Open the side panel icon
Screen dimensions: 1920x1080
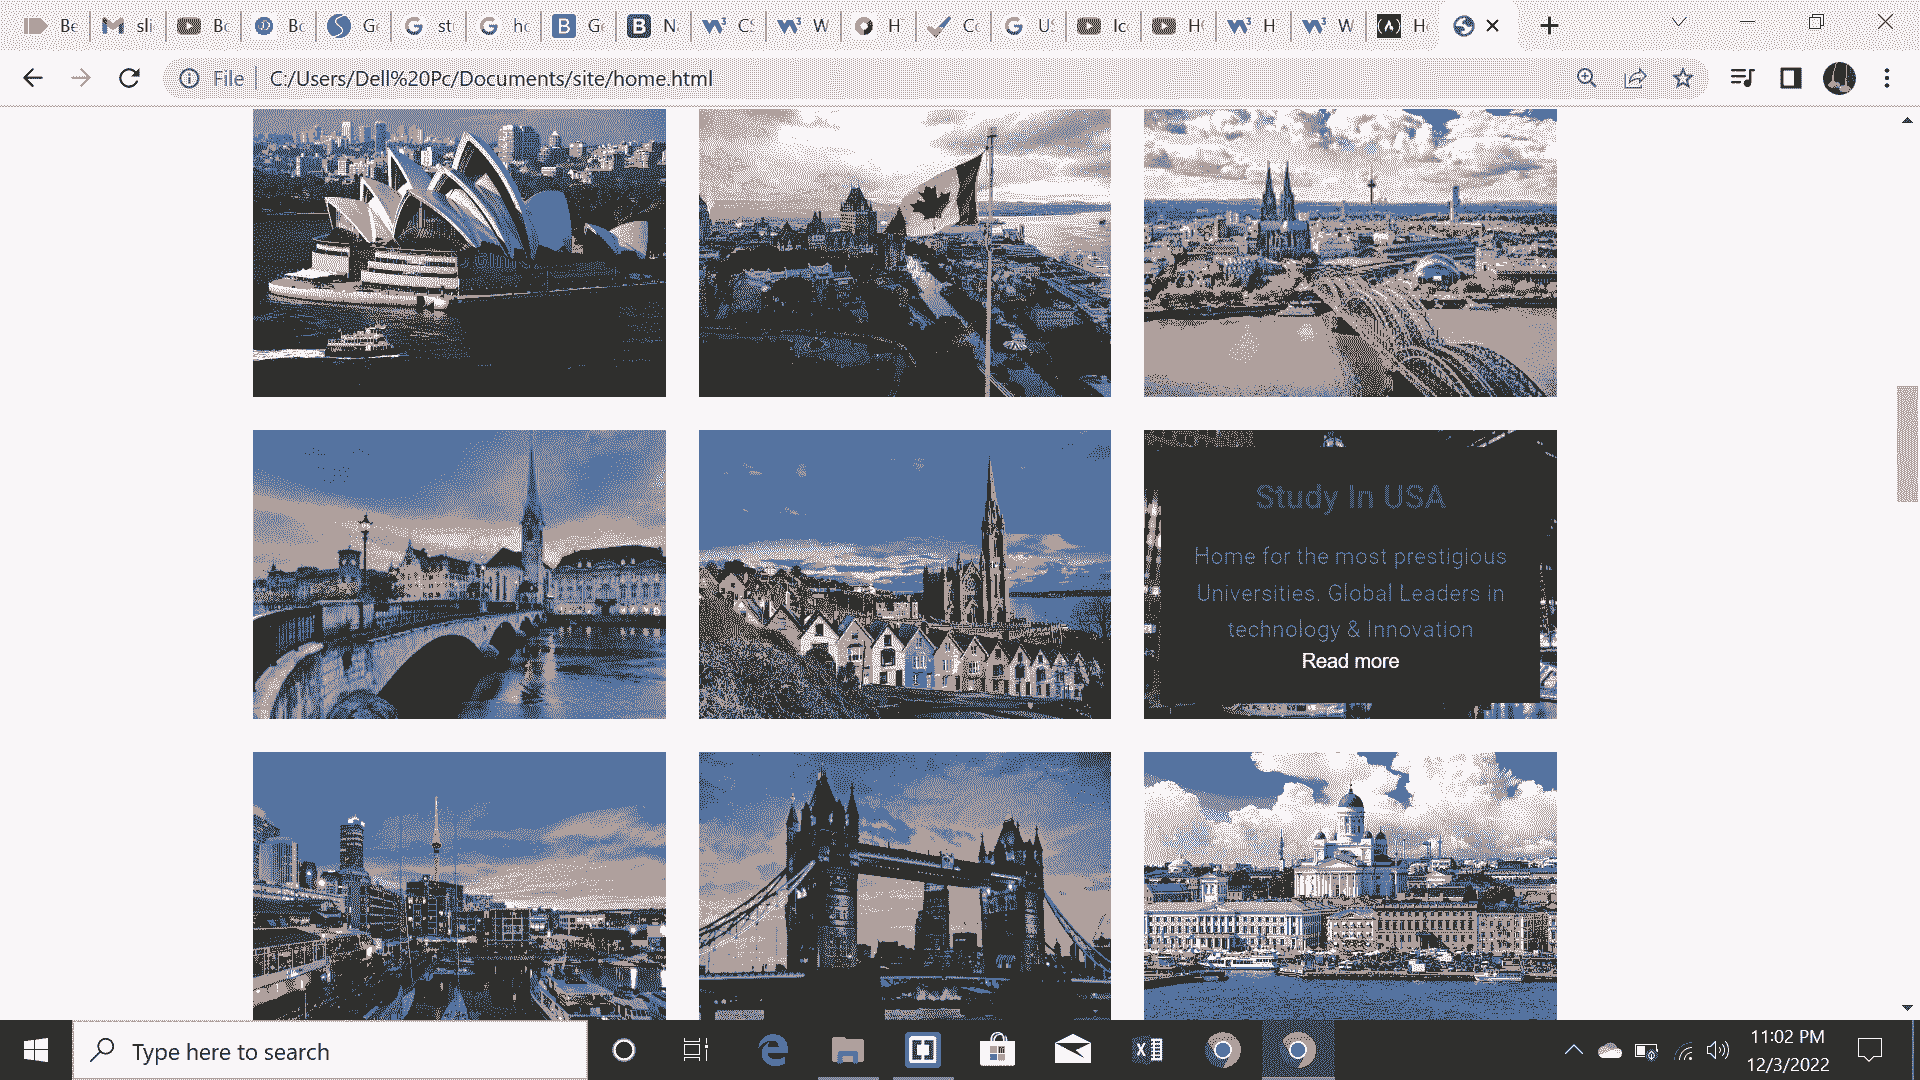(1790, 78)
